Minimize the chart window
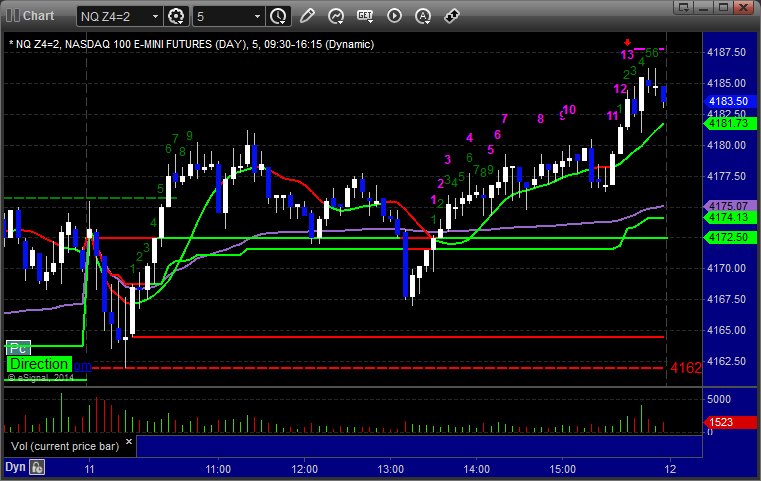 (x=705, y=7)
